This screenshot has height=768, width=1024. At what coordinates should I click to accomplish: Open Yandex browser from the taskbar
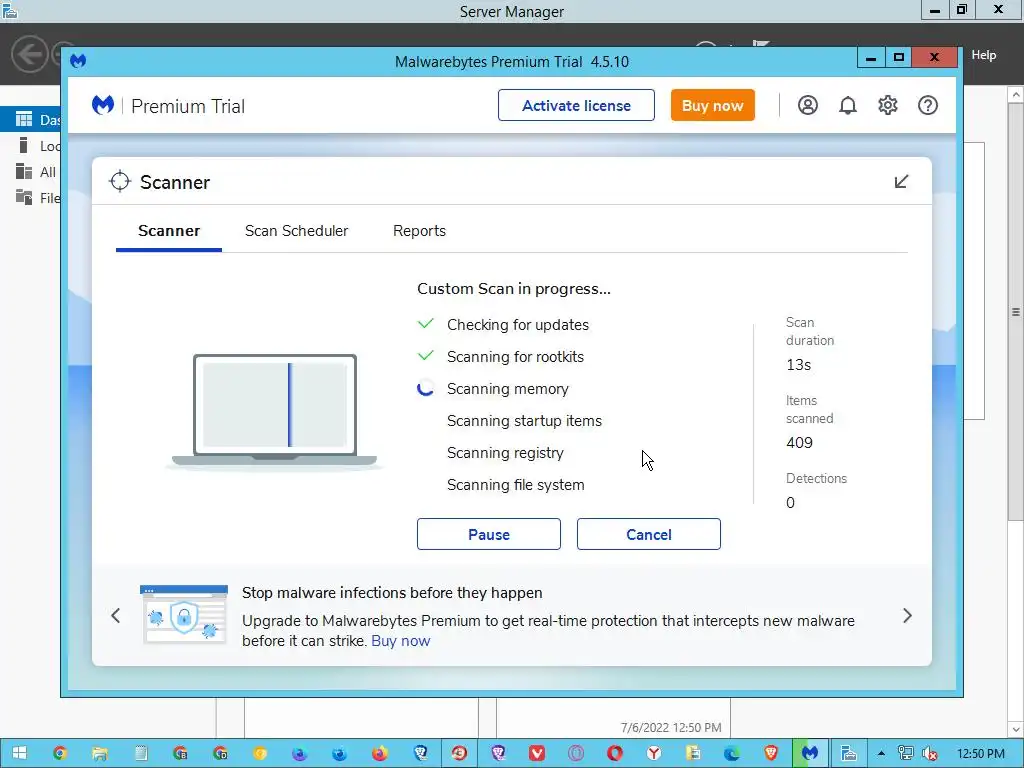point(654,754)
